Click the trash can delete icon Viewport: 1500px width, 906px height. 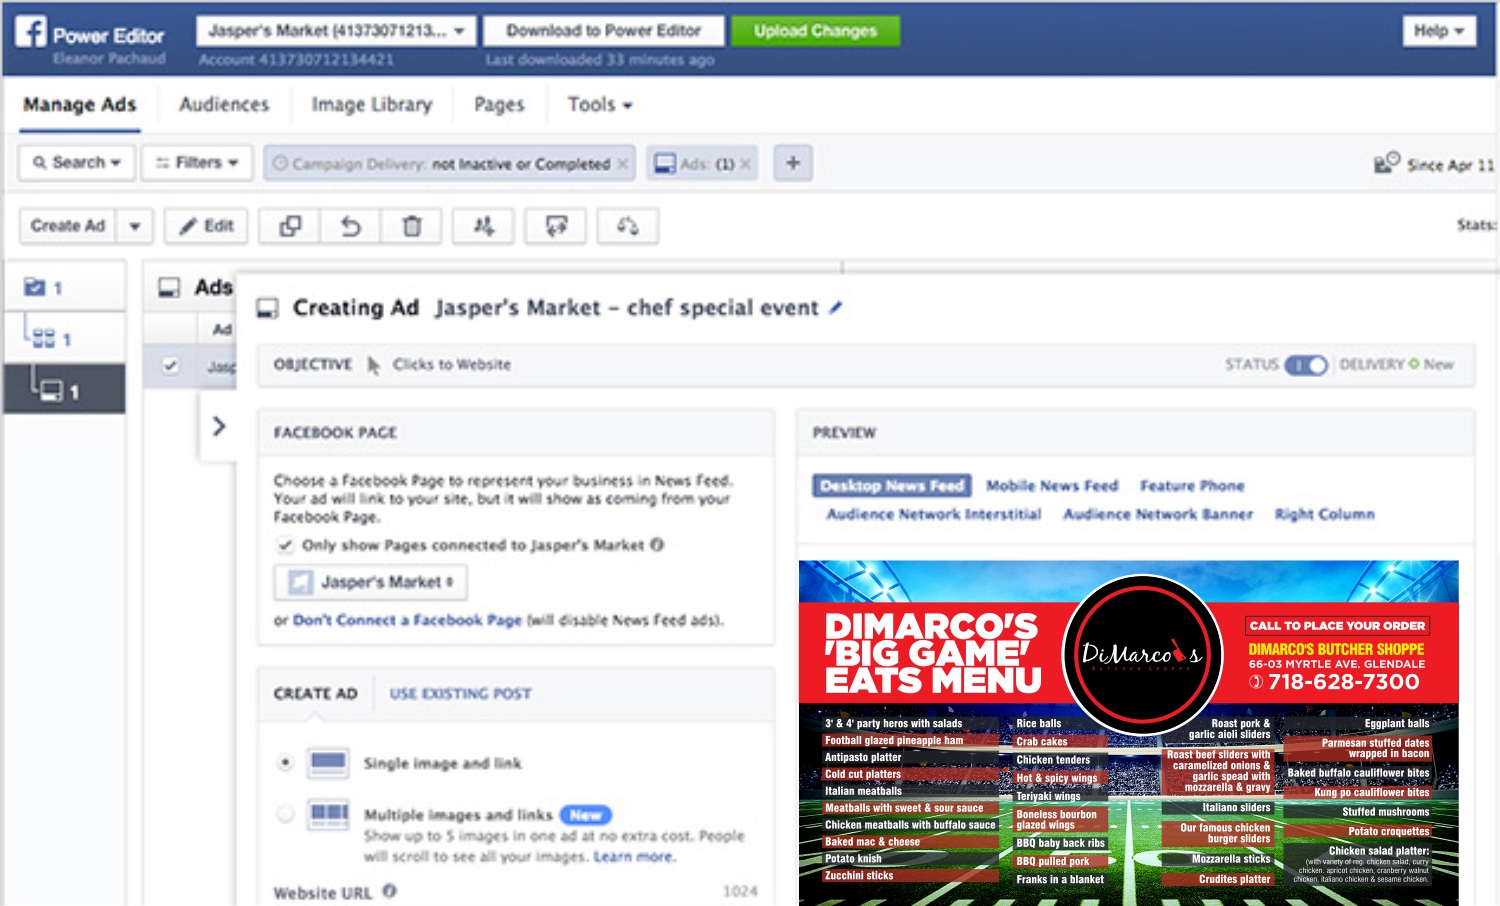point(412,226)
